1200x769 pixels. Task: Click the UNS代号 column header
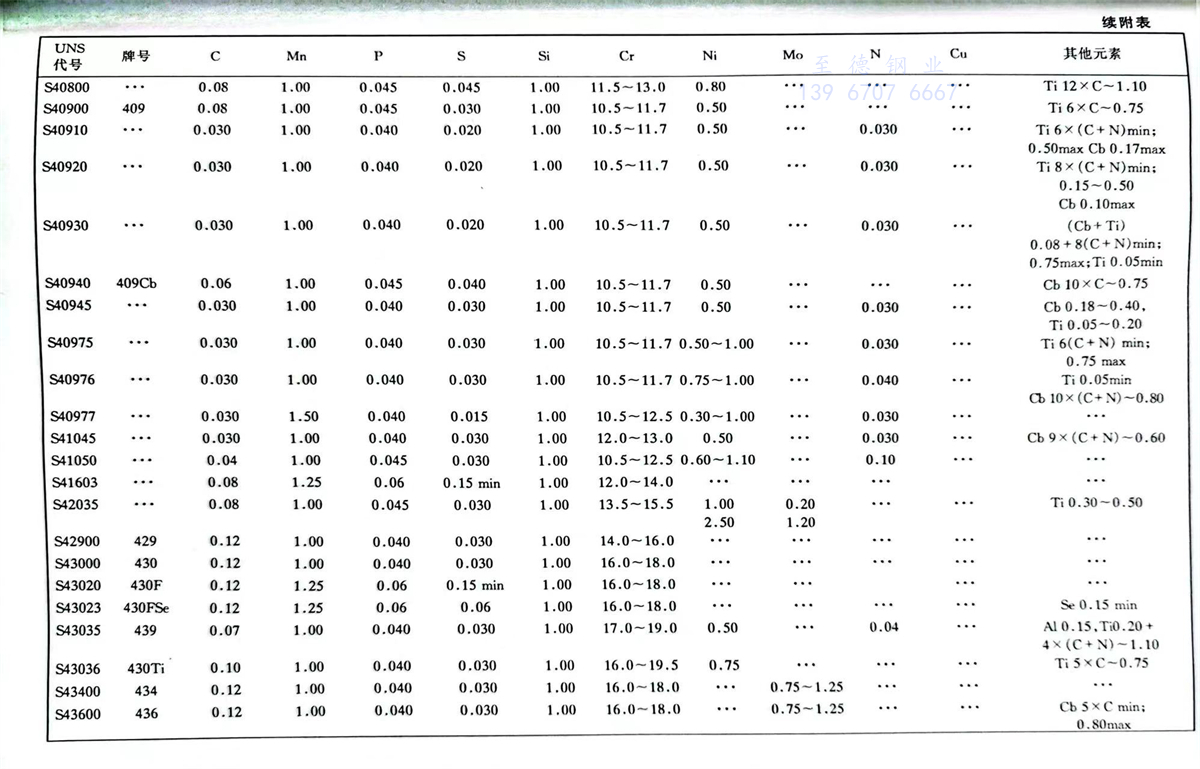click(71, 56)
